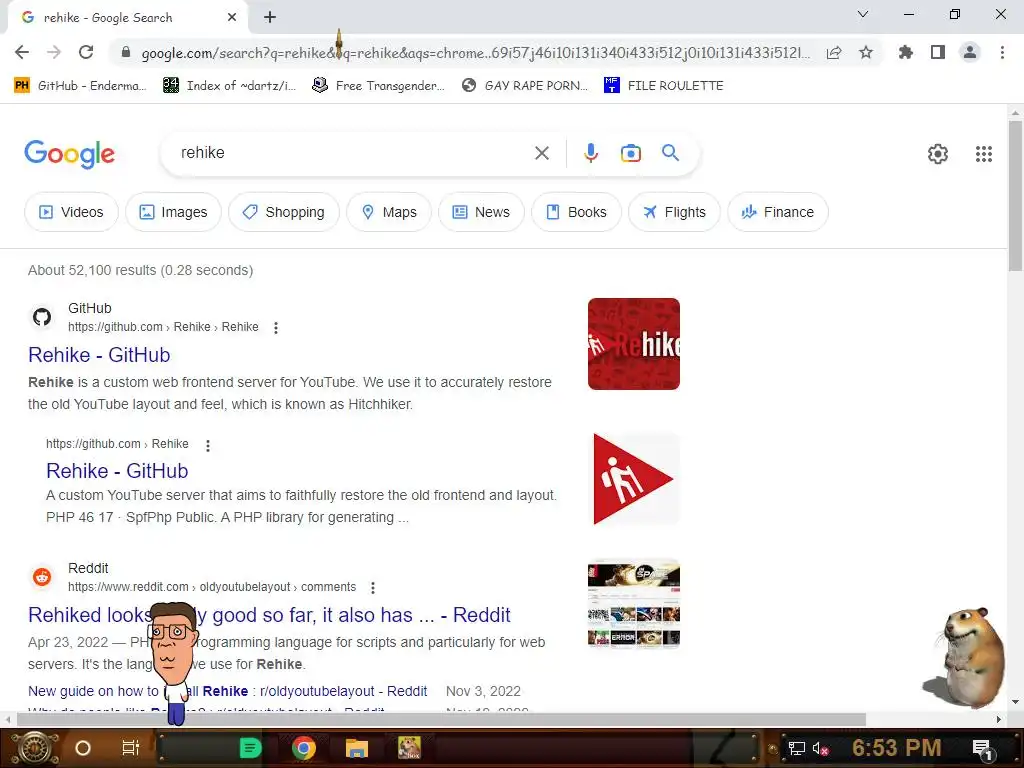Submit search with magnifier icon
Viewport: 1024px width, 768px height.
(x=671, y=153)
